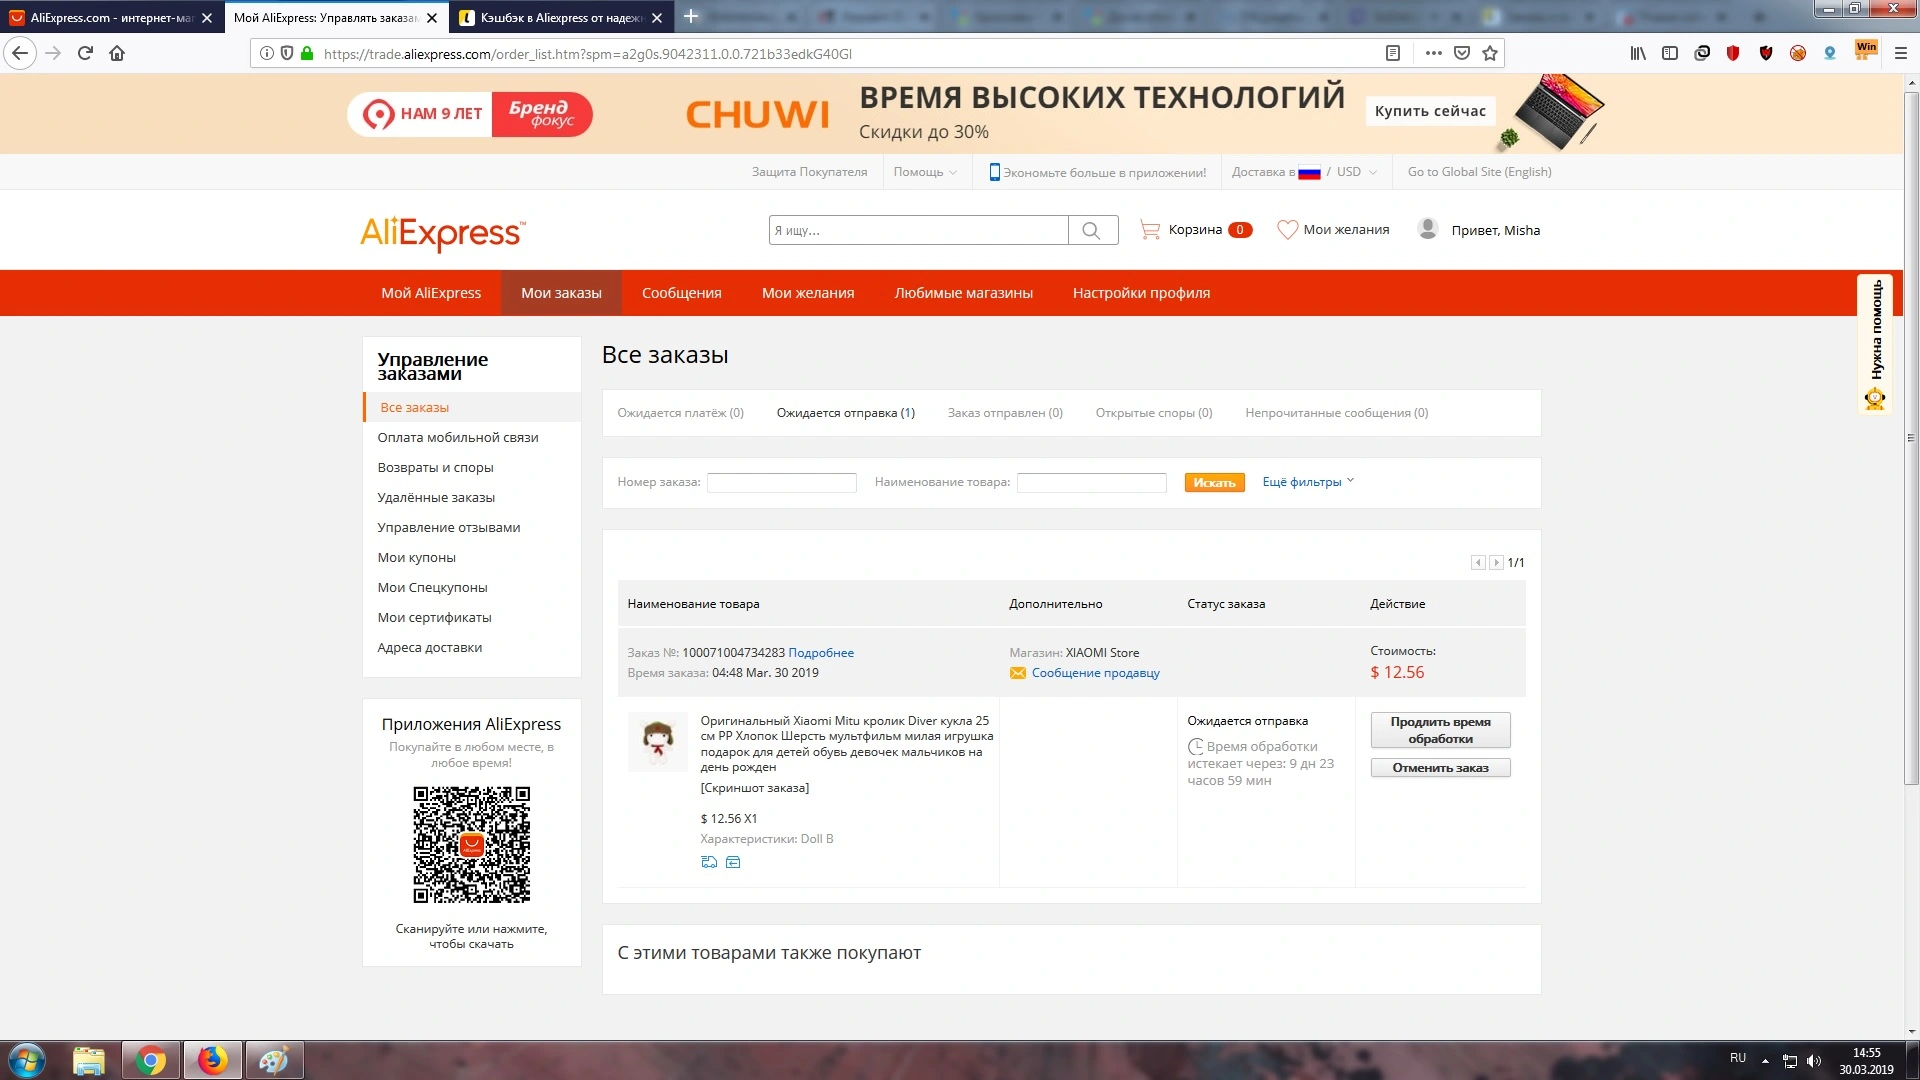Expand Ещё фильтры options
This screenshot has width=1920, height=1080.
point(1308,482)
